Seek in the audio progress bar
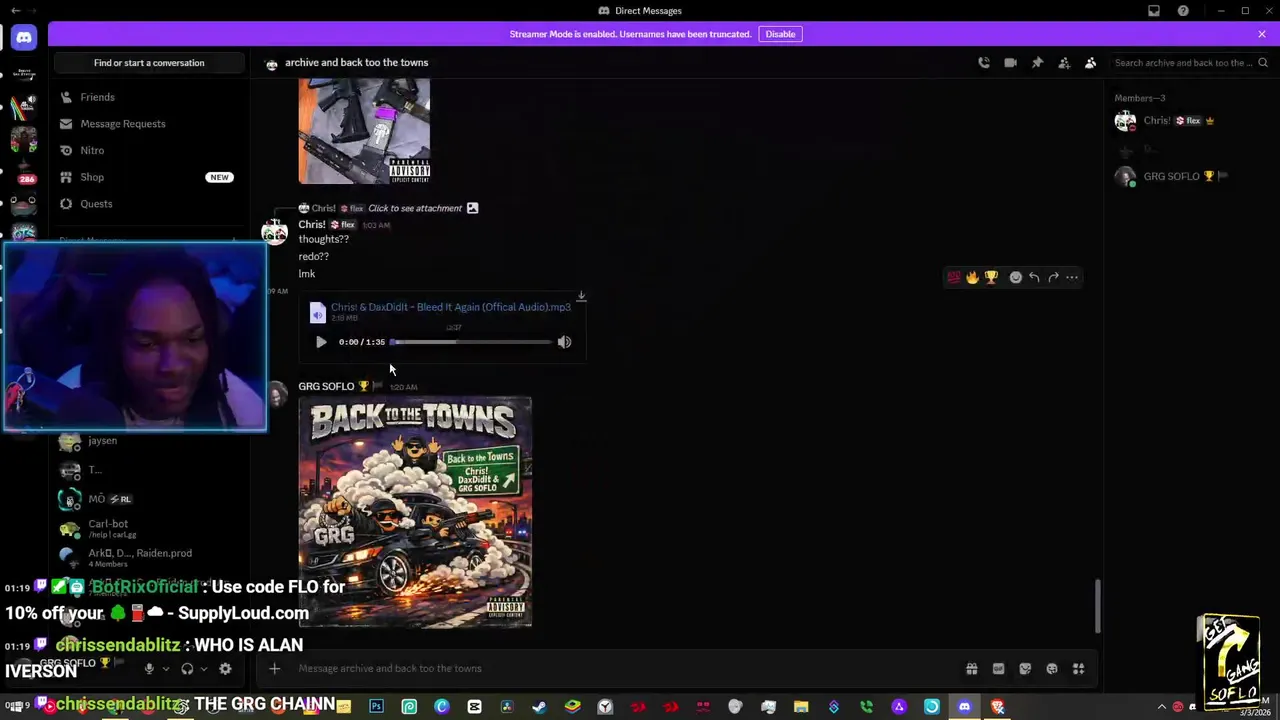The width and height of the screenshot is (1280, 720). point(471,342)
